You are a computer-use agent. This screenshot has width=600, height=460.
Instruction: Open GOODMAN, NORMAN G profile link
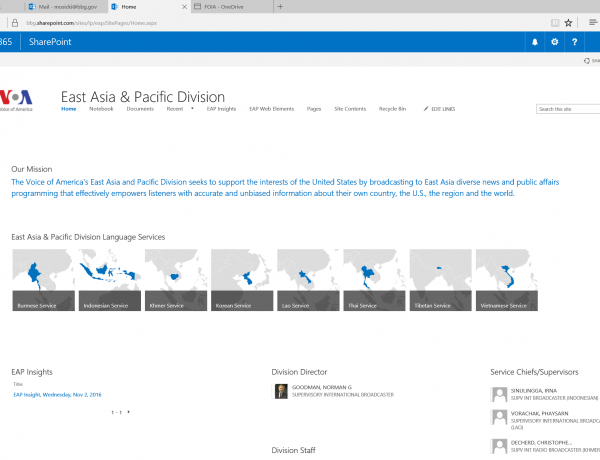pos(322,387)
